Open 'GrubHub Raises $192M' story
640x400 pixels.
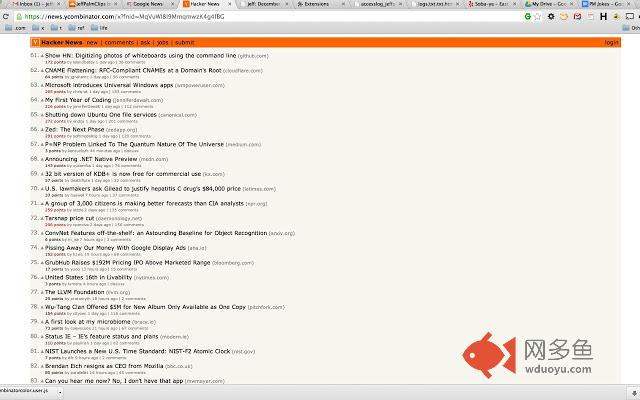click(x=127, y=262)
